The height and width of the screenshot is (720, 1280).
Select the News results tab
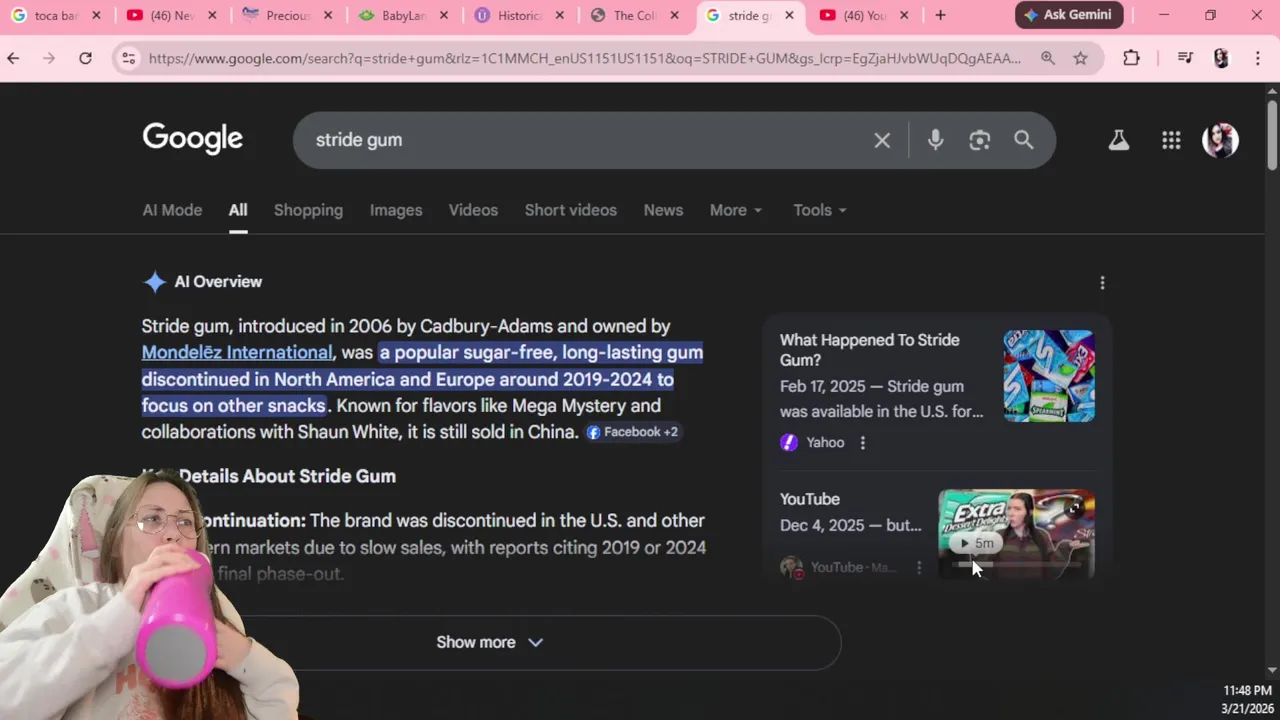[x=663, y=210]
